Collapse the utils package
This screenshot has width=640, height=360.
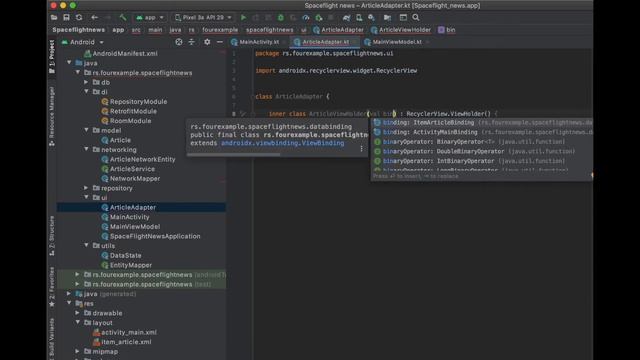[86, 246]
